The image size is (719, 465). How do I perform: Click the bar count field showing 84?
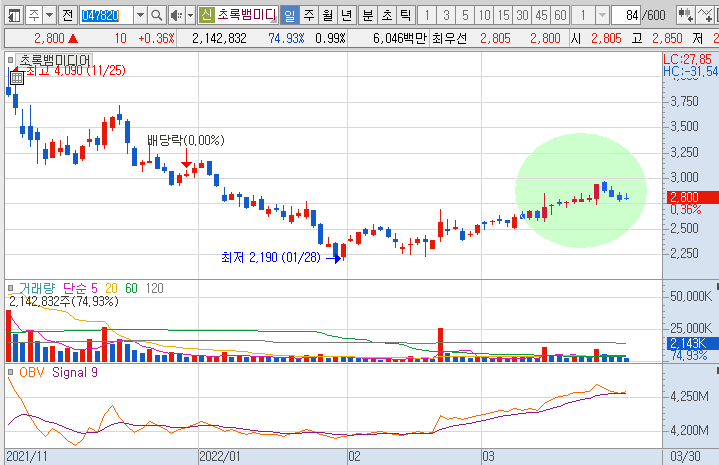click(x=626, y=16)
